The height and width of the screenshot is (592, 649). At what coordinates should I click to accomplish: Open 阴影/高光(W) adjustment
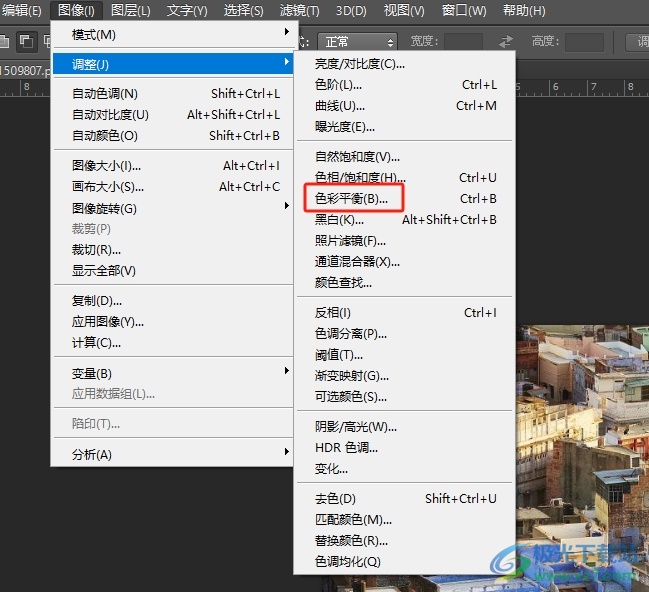405,426
